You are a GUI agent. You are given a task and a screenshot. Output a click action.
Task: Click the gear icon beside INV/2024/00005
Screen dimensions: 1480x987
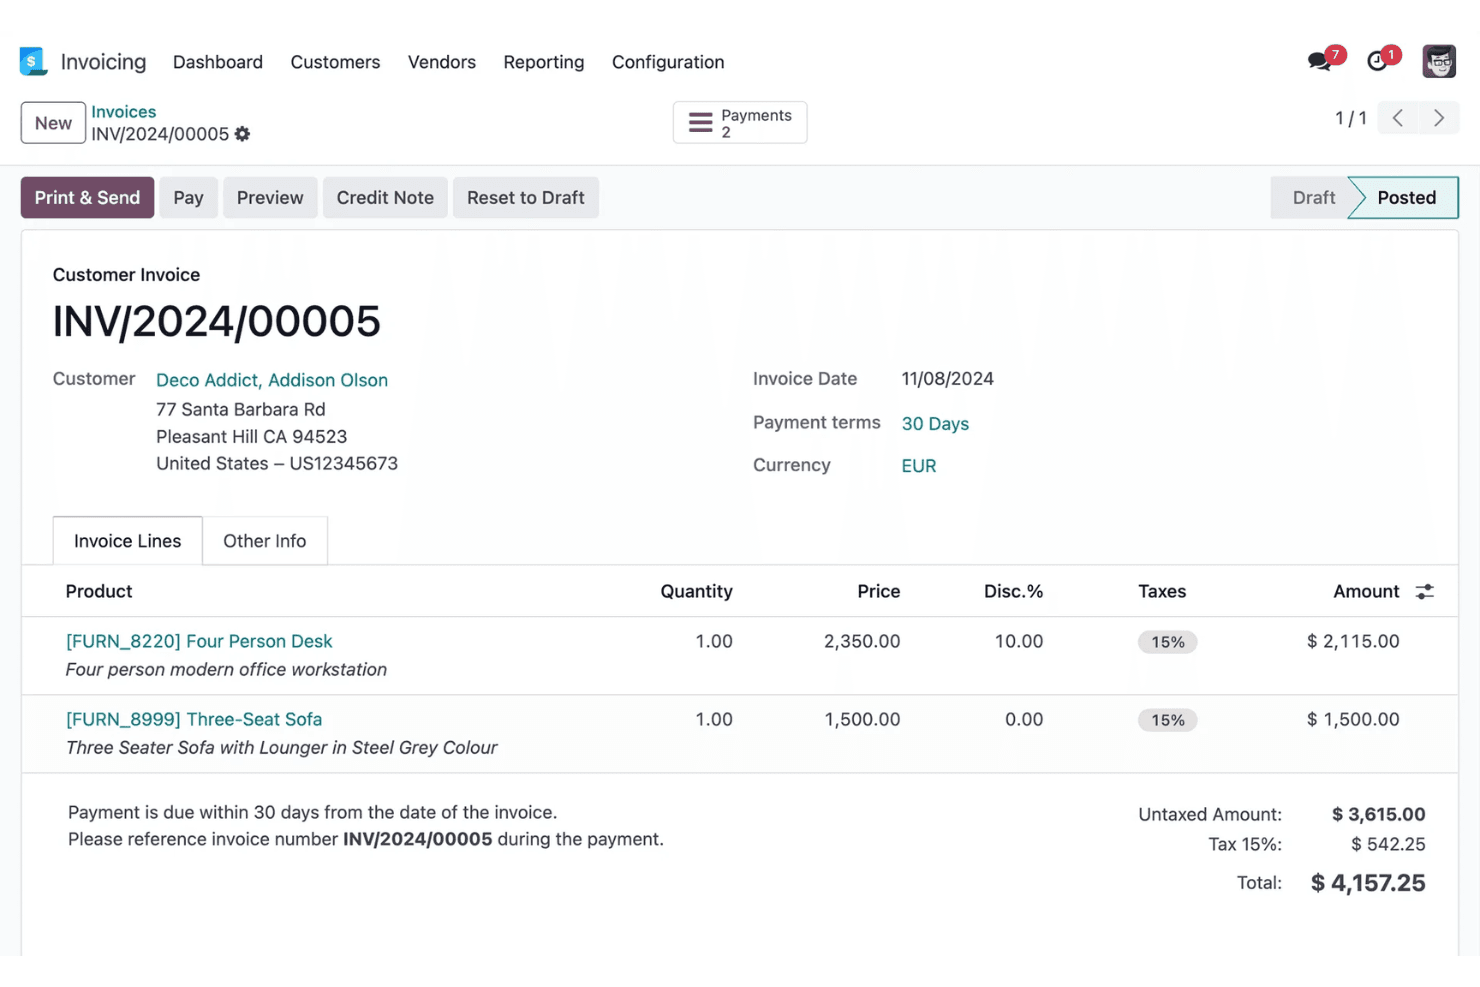242,134
